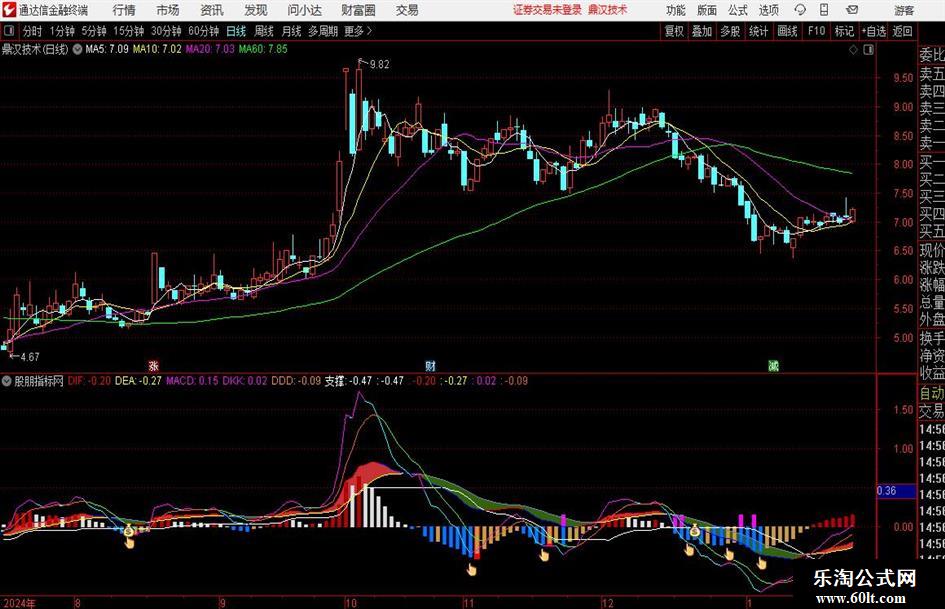The height and width of the screenshot is (609, 945).
Task: Switch to the 30分钟 period tab
Action: [x=166, y=31]
